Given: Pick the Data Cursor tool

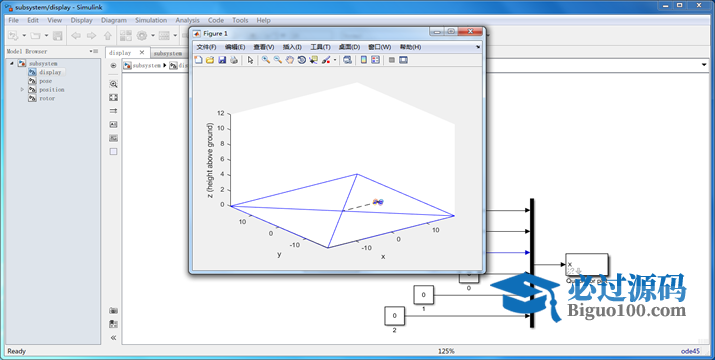Looking at the screenshot, I should click(x=313, y=60).
